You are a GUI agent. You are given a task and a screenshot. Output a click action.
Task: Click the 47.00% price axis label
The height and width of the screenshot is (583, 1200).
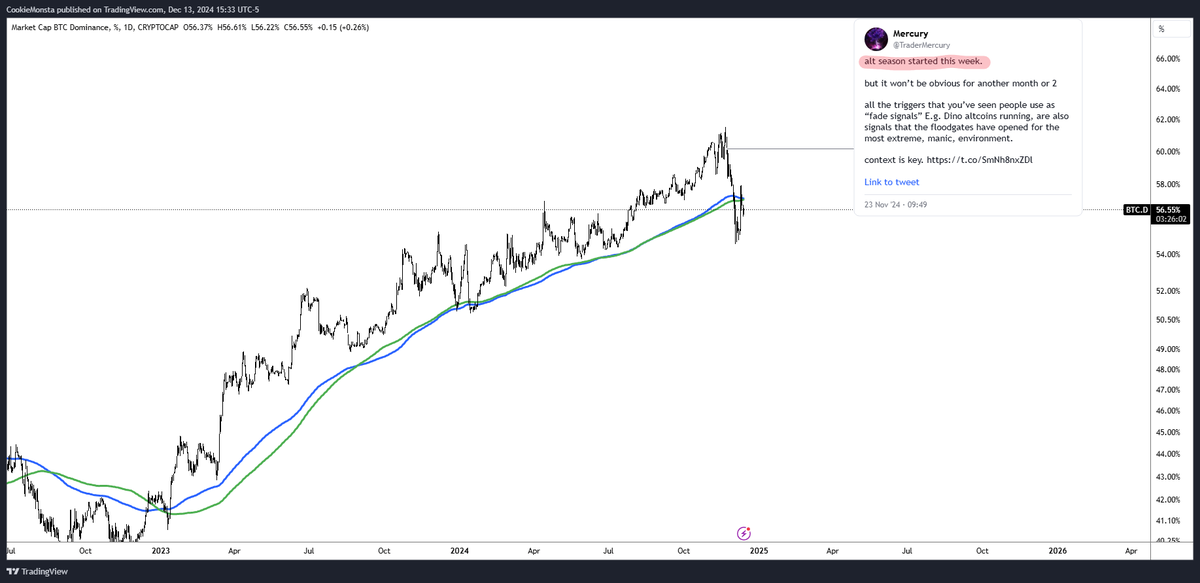click(x=1168, y=390)
